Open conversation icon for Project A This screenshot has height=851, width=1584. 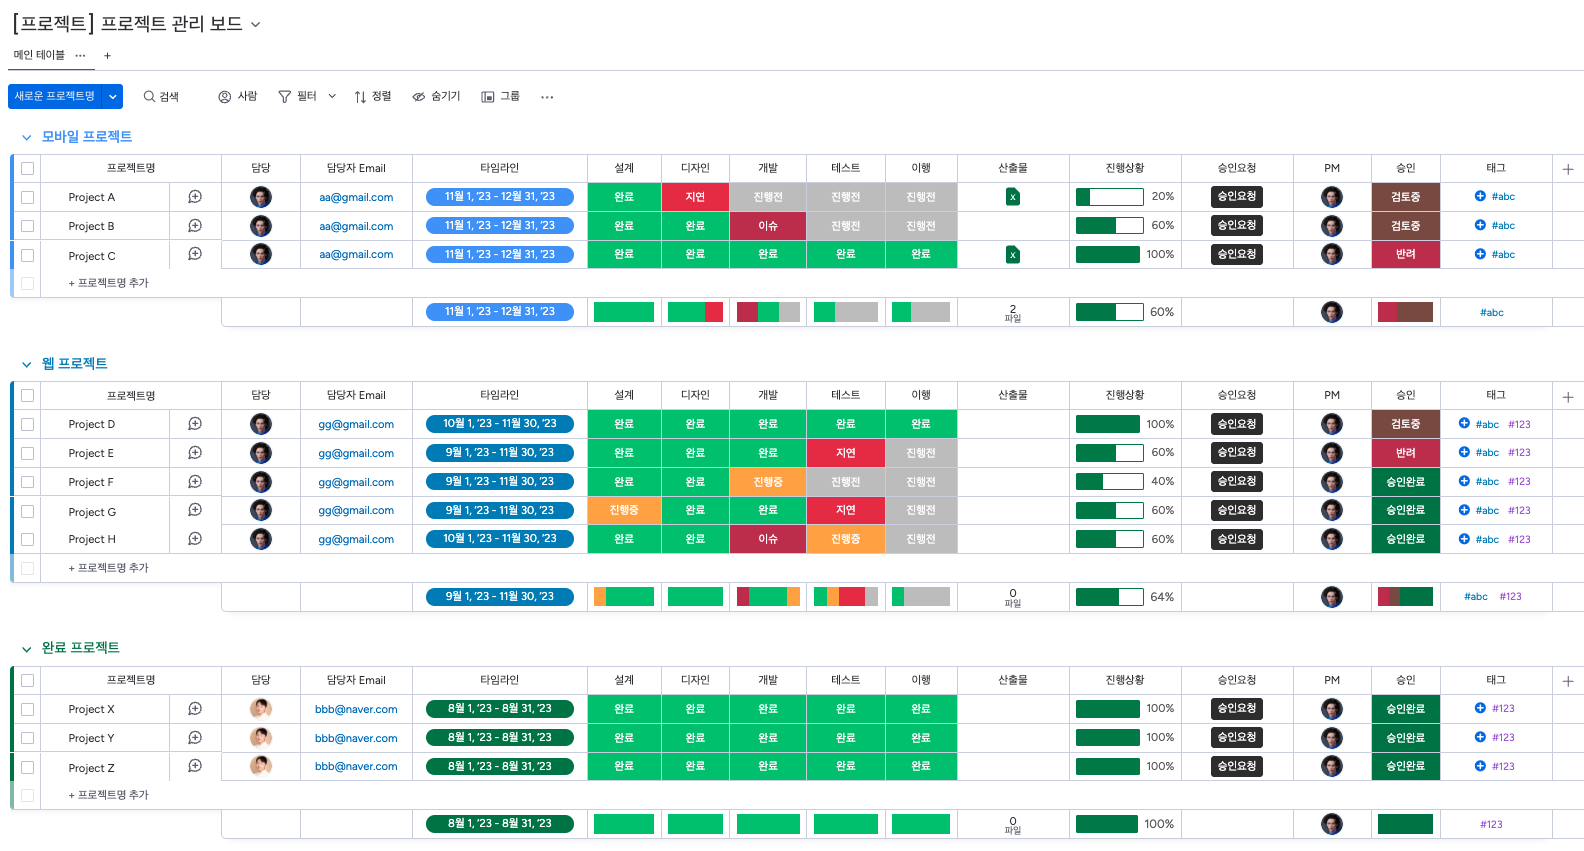[195, 197]
